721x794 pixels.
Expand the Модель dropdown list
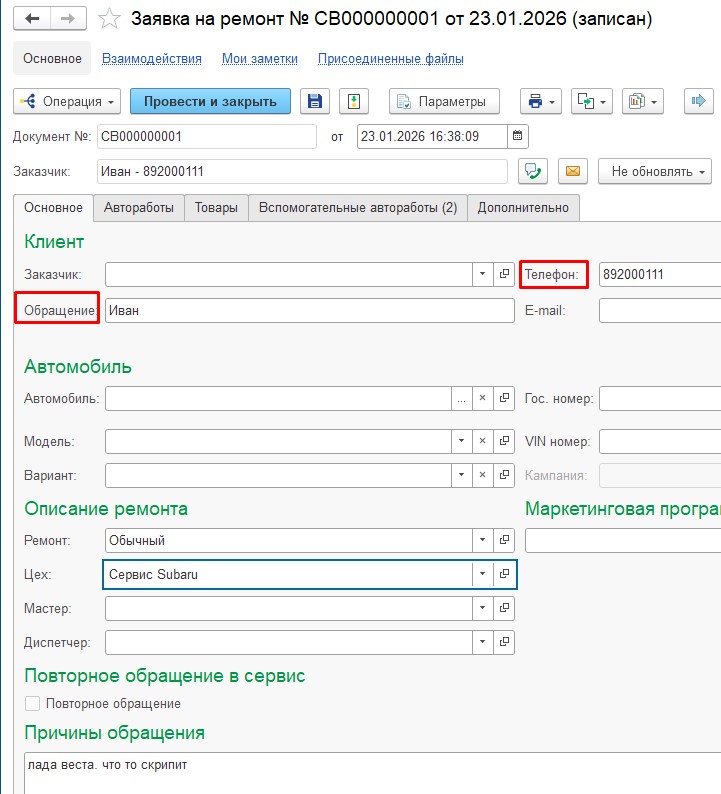(x=461, y=441)
